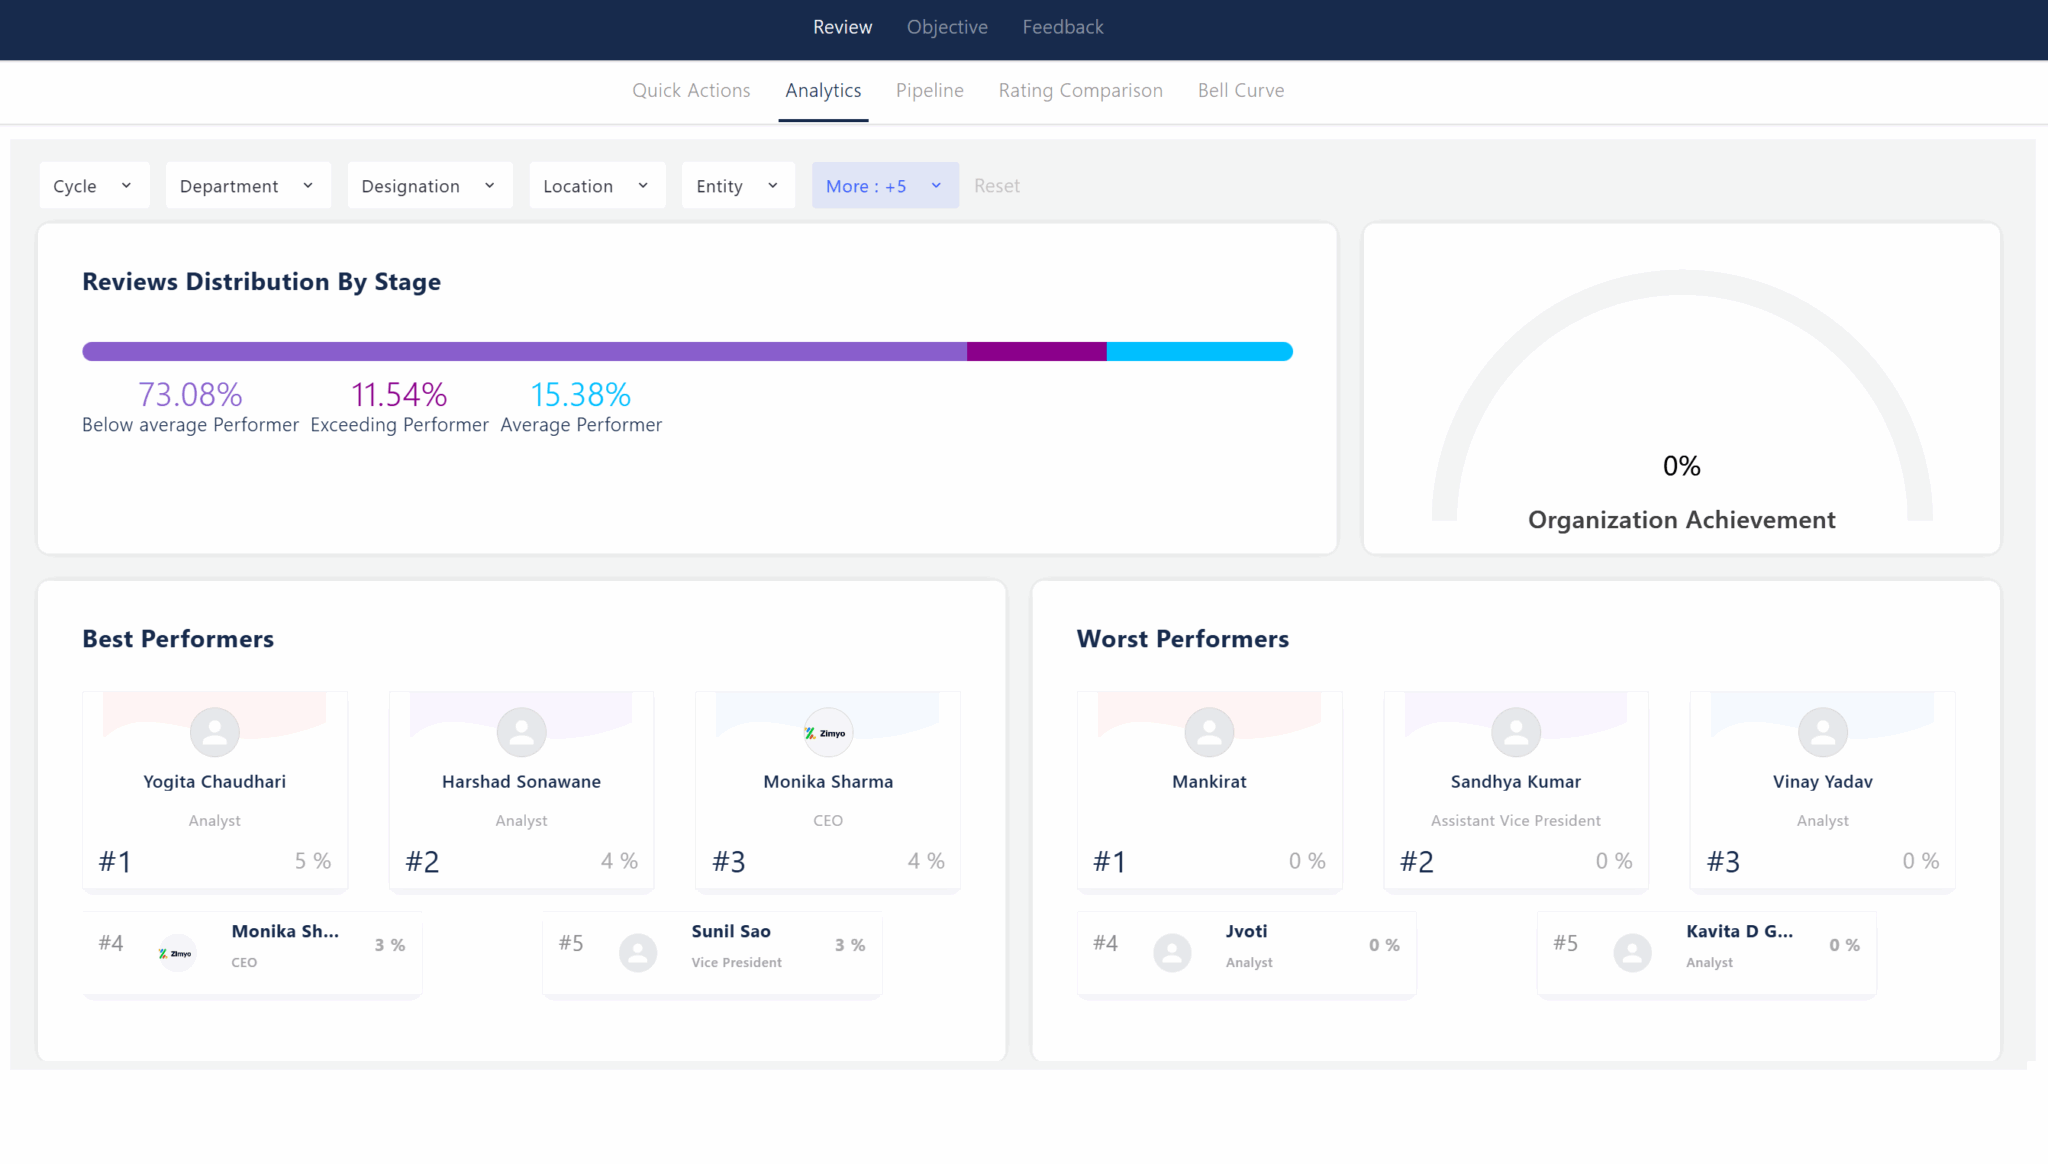Go to the Objective section in the top navigation
The height and width of the screenshot is (1164, 2048).
click(946, 27)
